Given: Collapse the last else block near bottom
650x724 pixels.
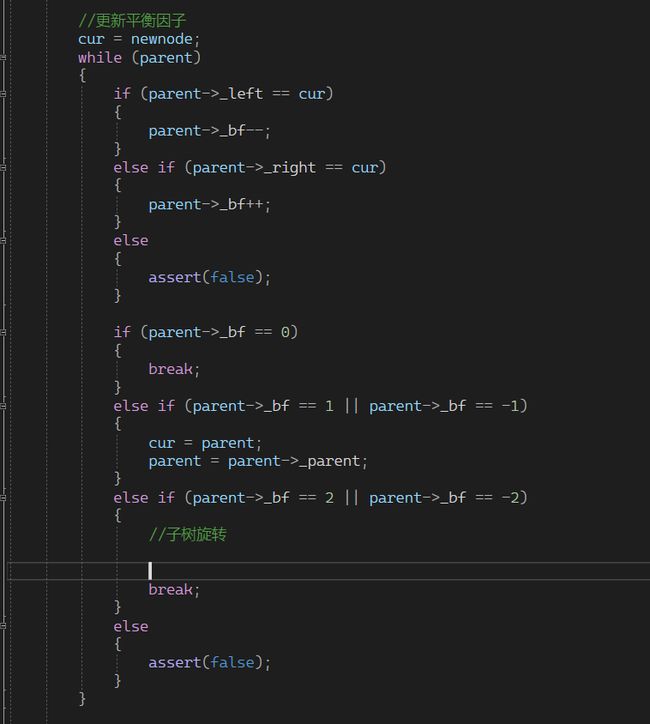Looking at the screenshot, I should (x=4, y=626).
